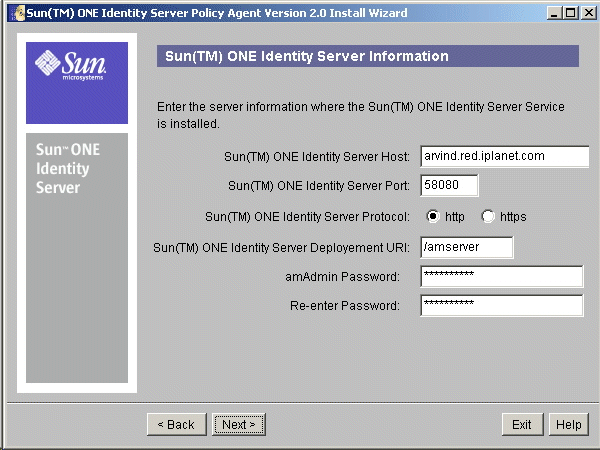Exit the install wizard
600x450 pixels.
coord(522,424)
